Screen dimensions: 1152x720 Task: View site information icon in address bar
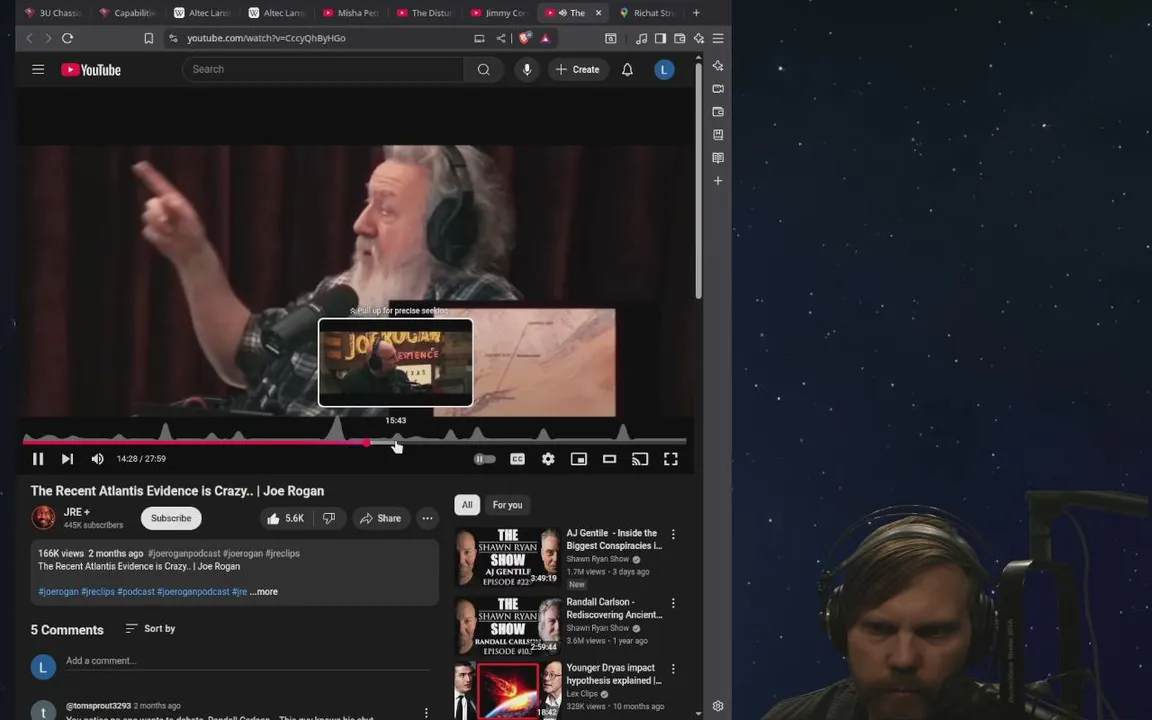[173, 38]
